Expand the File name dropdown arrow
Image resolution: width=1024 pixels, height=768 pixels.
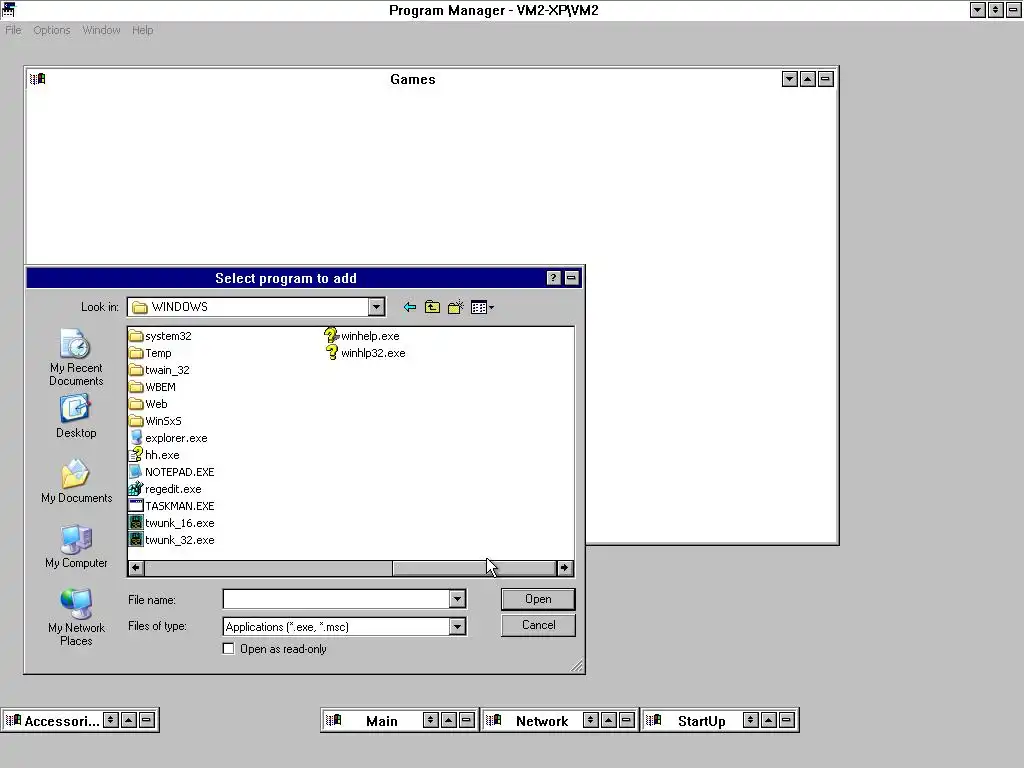tap(457, 599)
